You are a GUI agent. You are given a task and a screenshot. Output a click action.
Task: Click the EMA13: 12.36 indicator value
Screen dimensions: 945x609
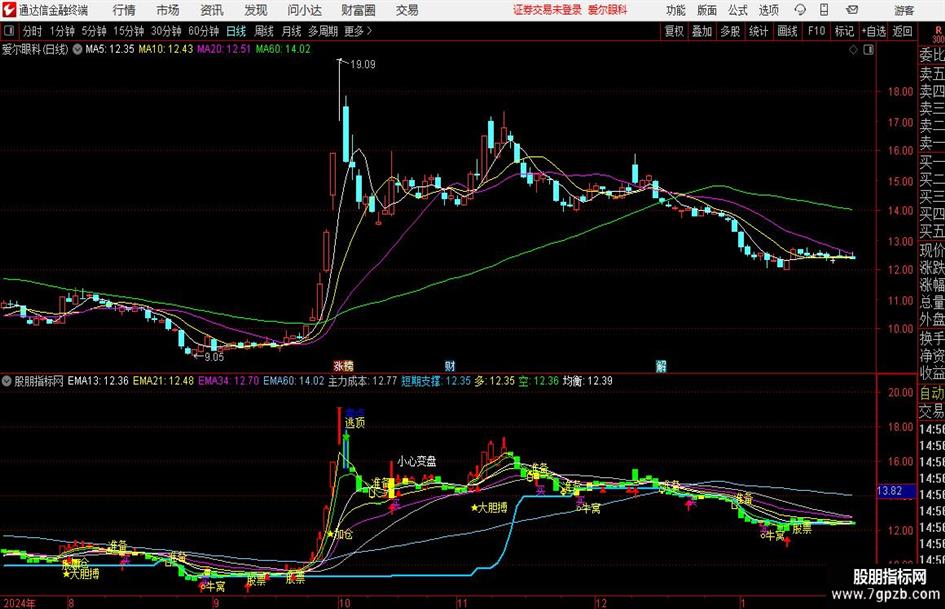[98, 381]
